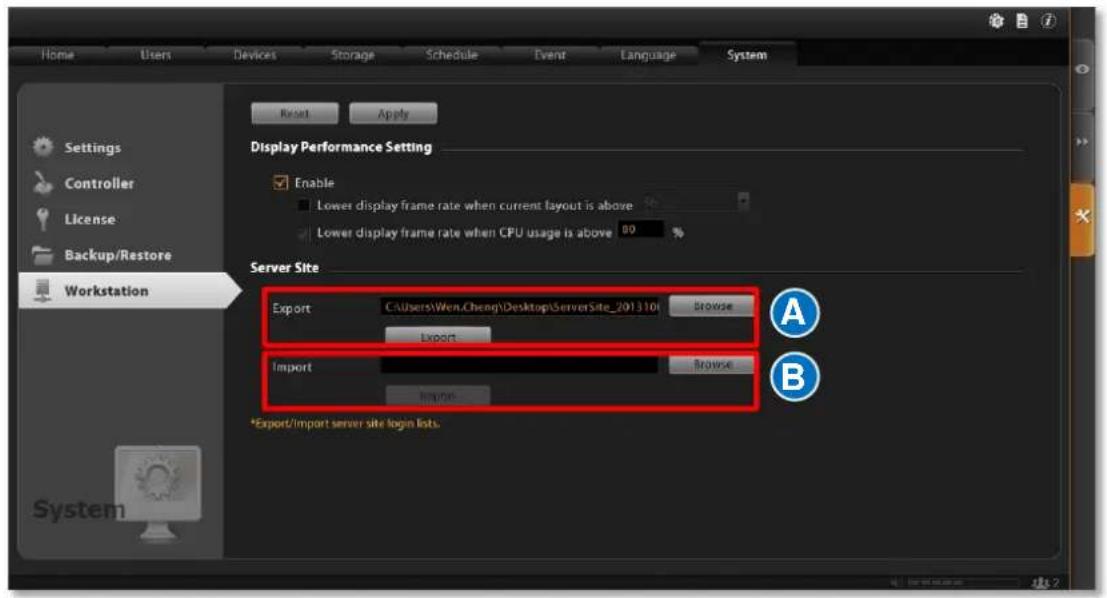Image resolution: width=1107 pixels, height=598 pixels.
Task: Click the document log icon at top right
Action: click(1022, 21)
